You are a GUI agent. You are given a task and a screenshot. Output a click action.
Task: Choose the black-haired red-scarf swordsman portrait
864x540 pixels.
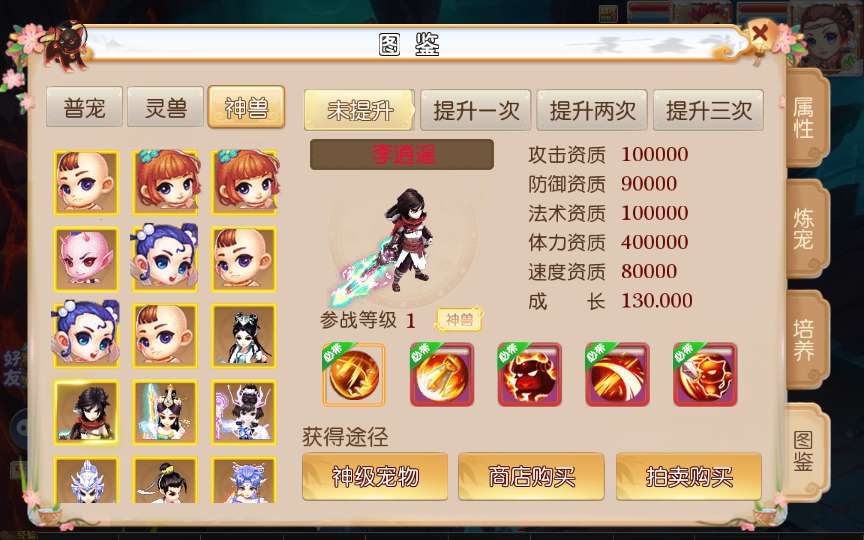click(x=86, y=412)
